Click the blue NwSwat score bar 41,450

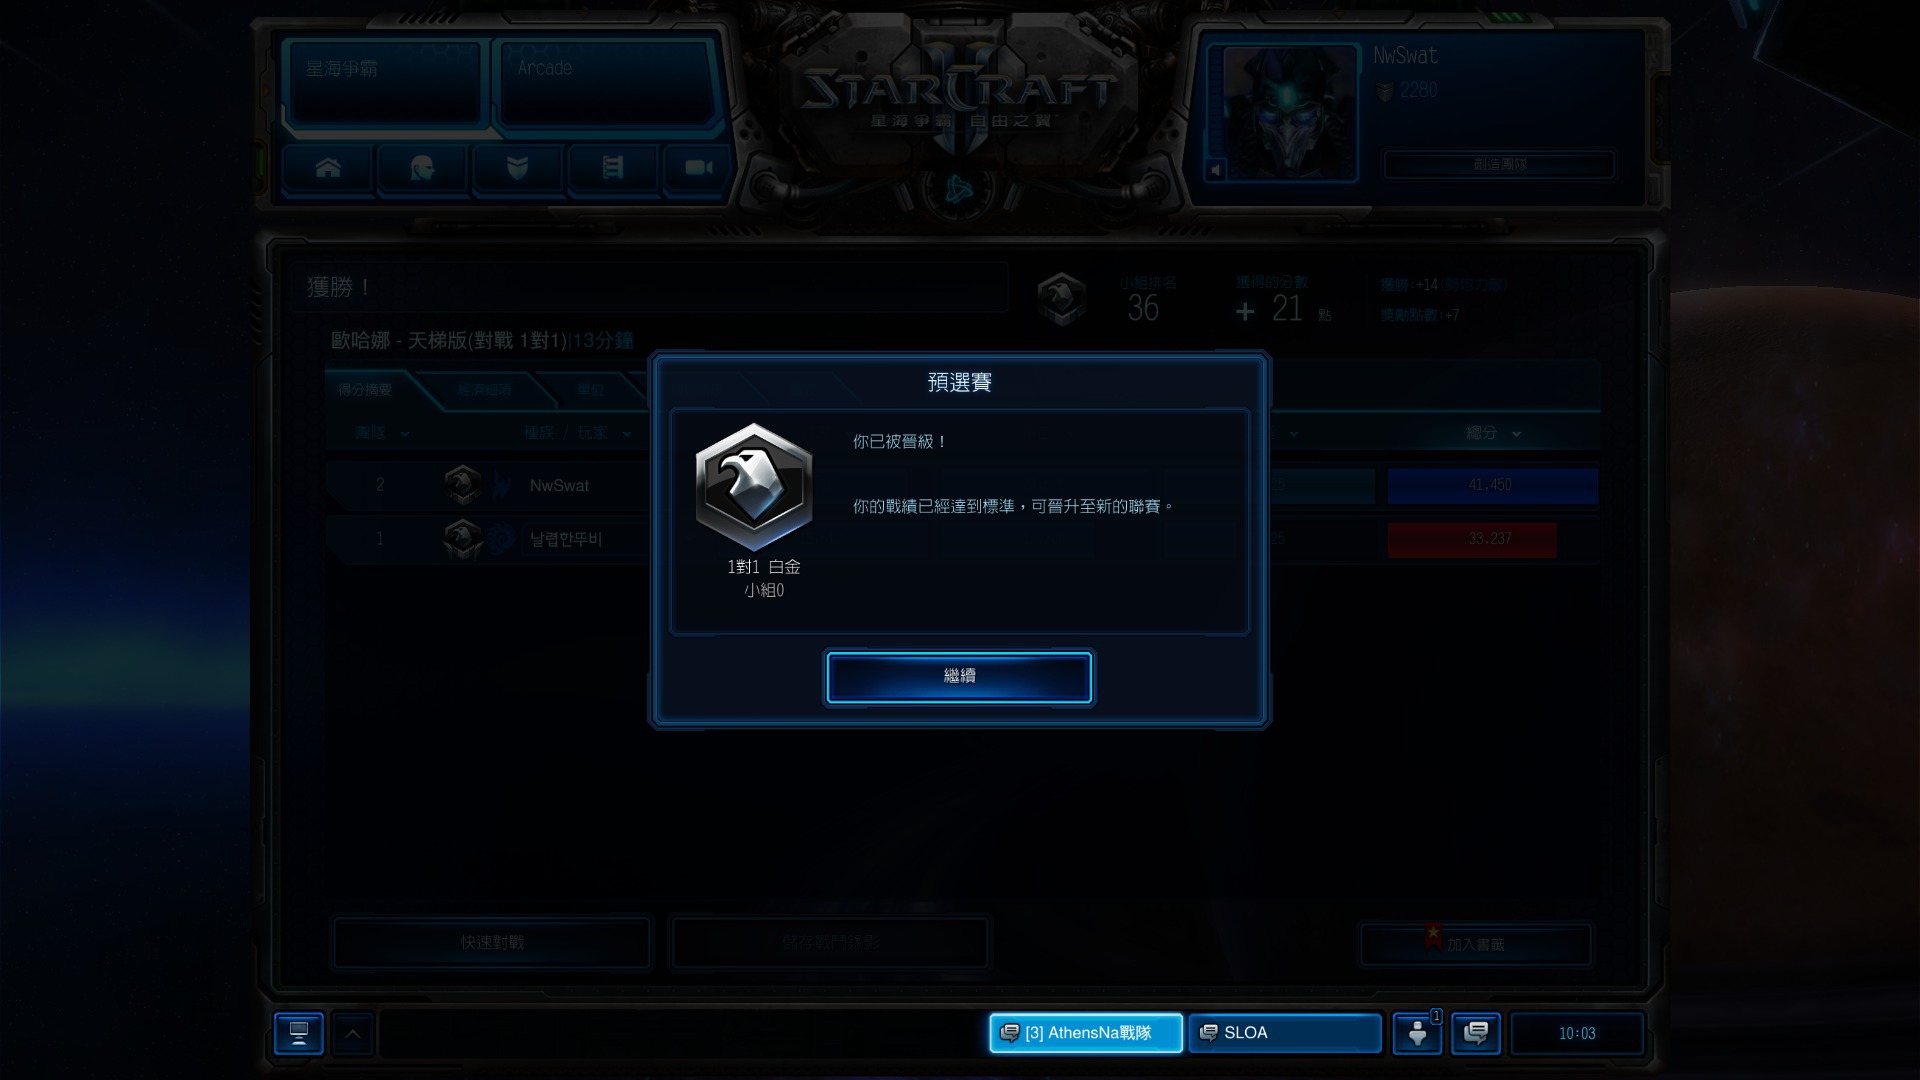(1492, 485)
